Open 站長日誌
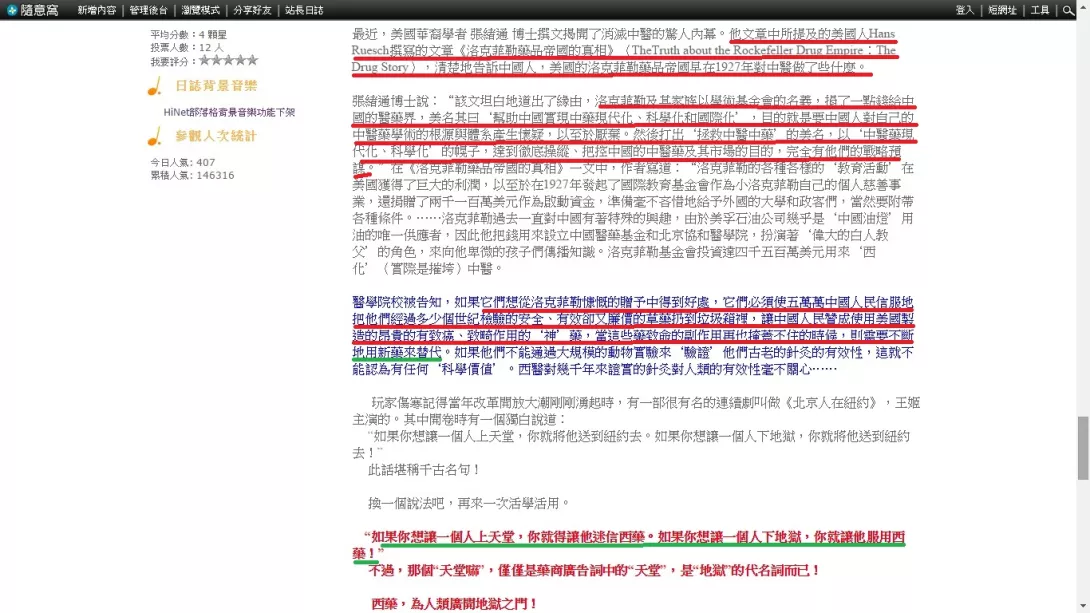Viewport: 1090px width, 613px height. [304, 10]
